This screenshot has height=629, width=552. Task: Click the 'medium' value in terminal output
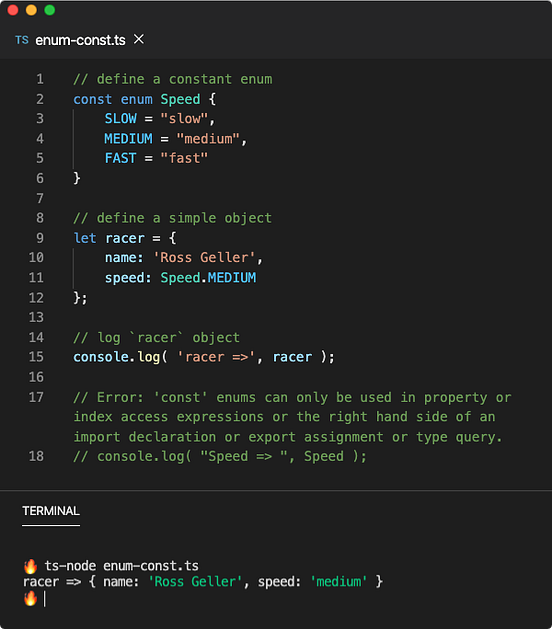click(x=339, y=582)
